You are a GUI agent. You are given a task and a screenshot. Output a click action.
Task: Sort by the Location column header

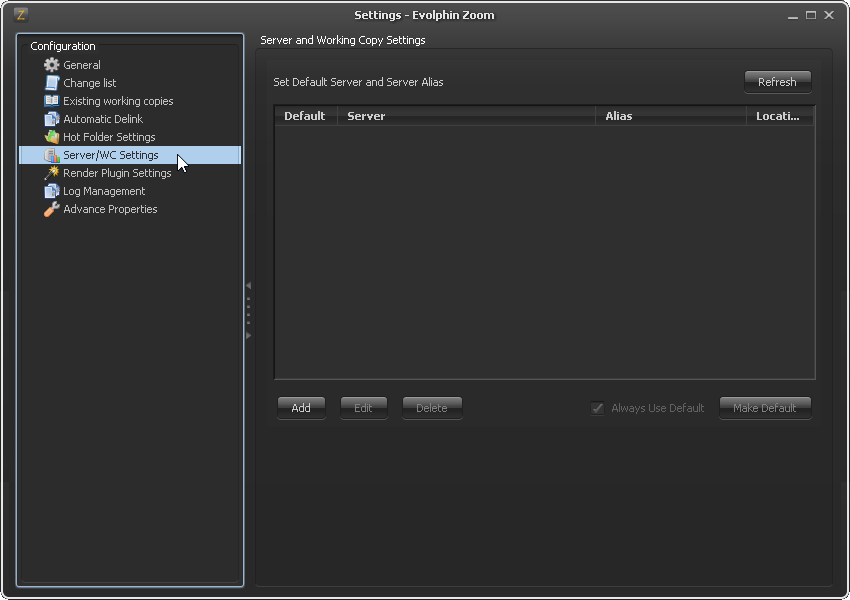point(780,116)
